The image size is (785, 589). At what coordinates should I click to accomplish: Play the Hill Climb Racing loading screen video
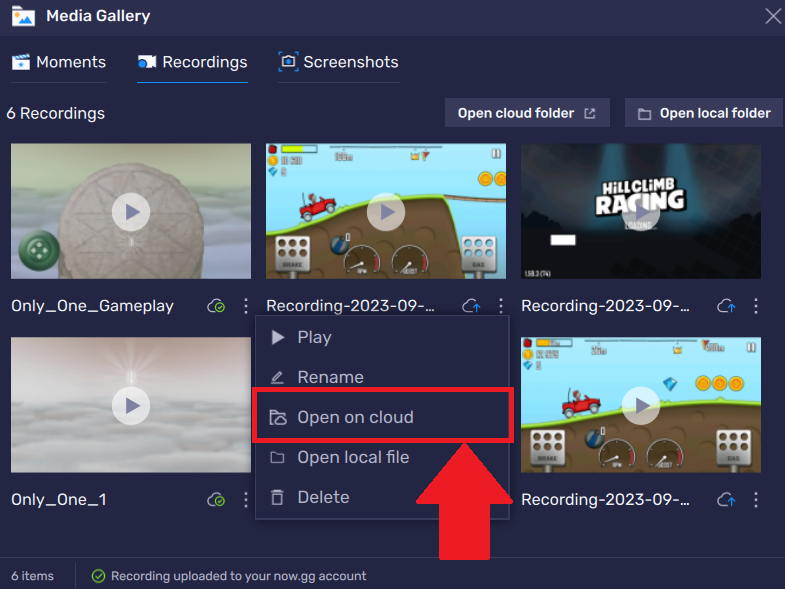tap(641, 211)
